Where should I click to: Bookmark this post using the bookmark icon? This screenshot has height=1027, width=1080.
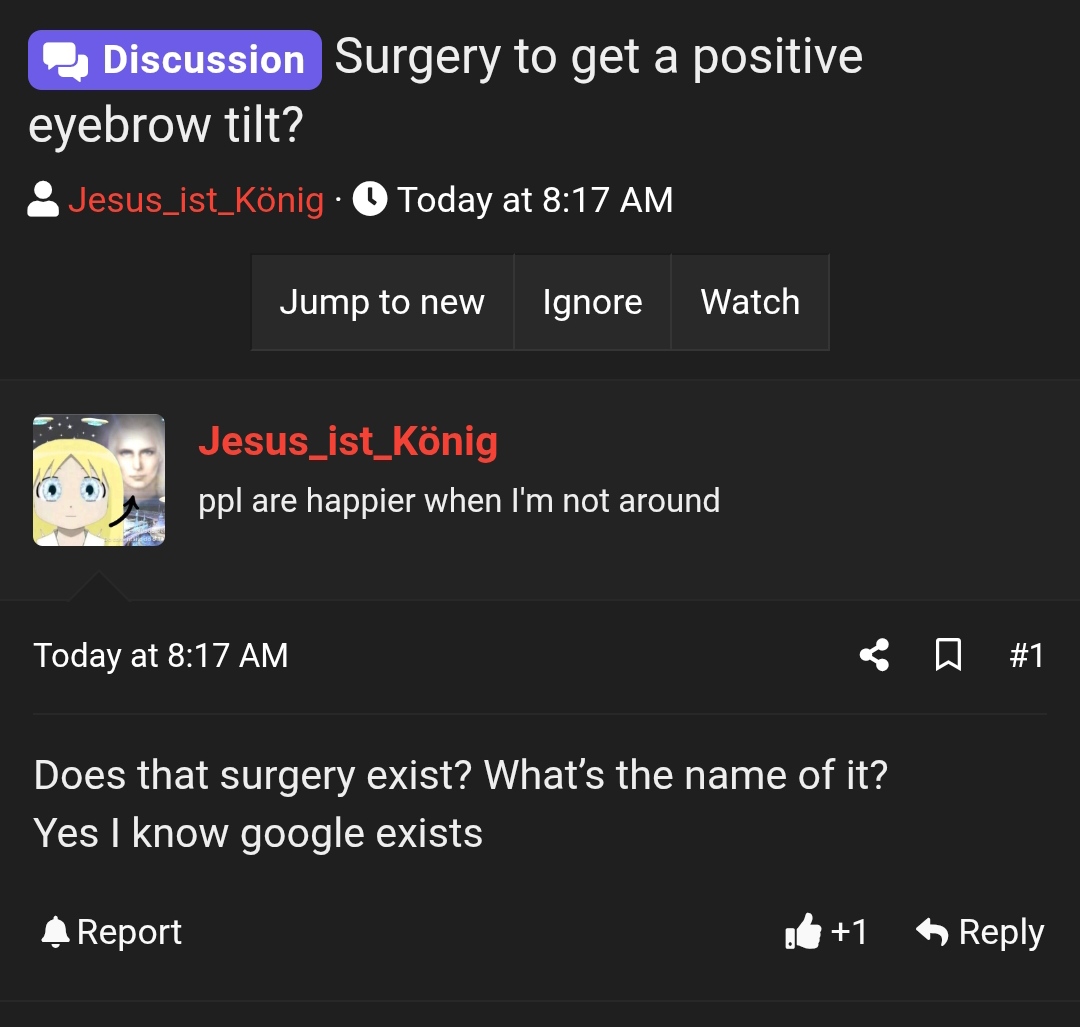click(948, 655)
